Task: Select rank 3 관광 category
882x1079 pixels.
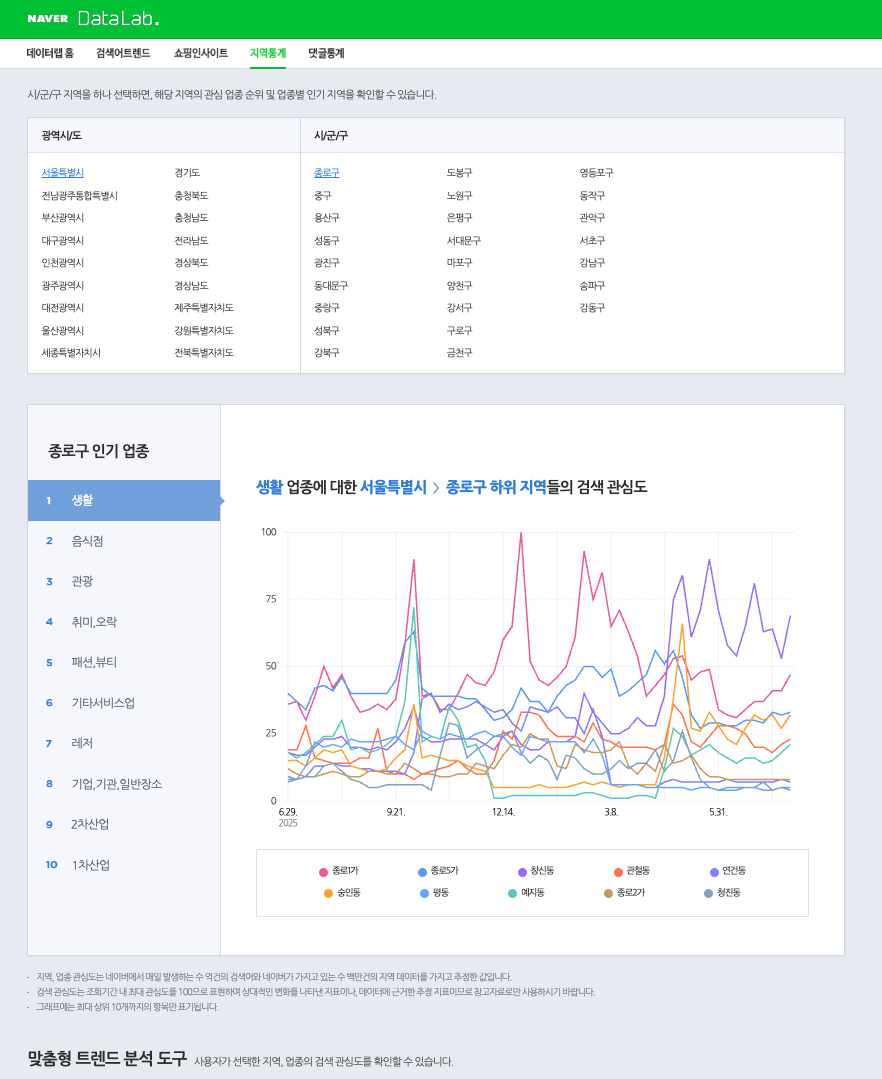Action: 124,581
